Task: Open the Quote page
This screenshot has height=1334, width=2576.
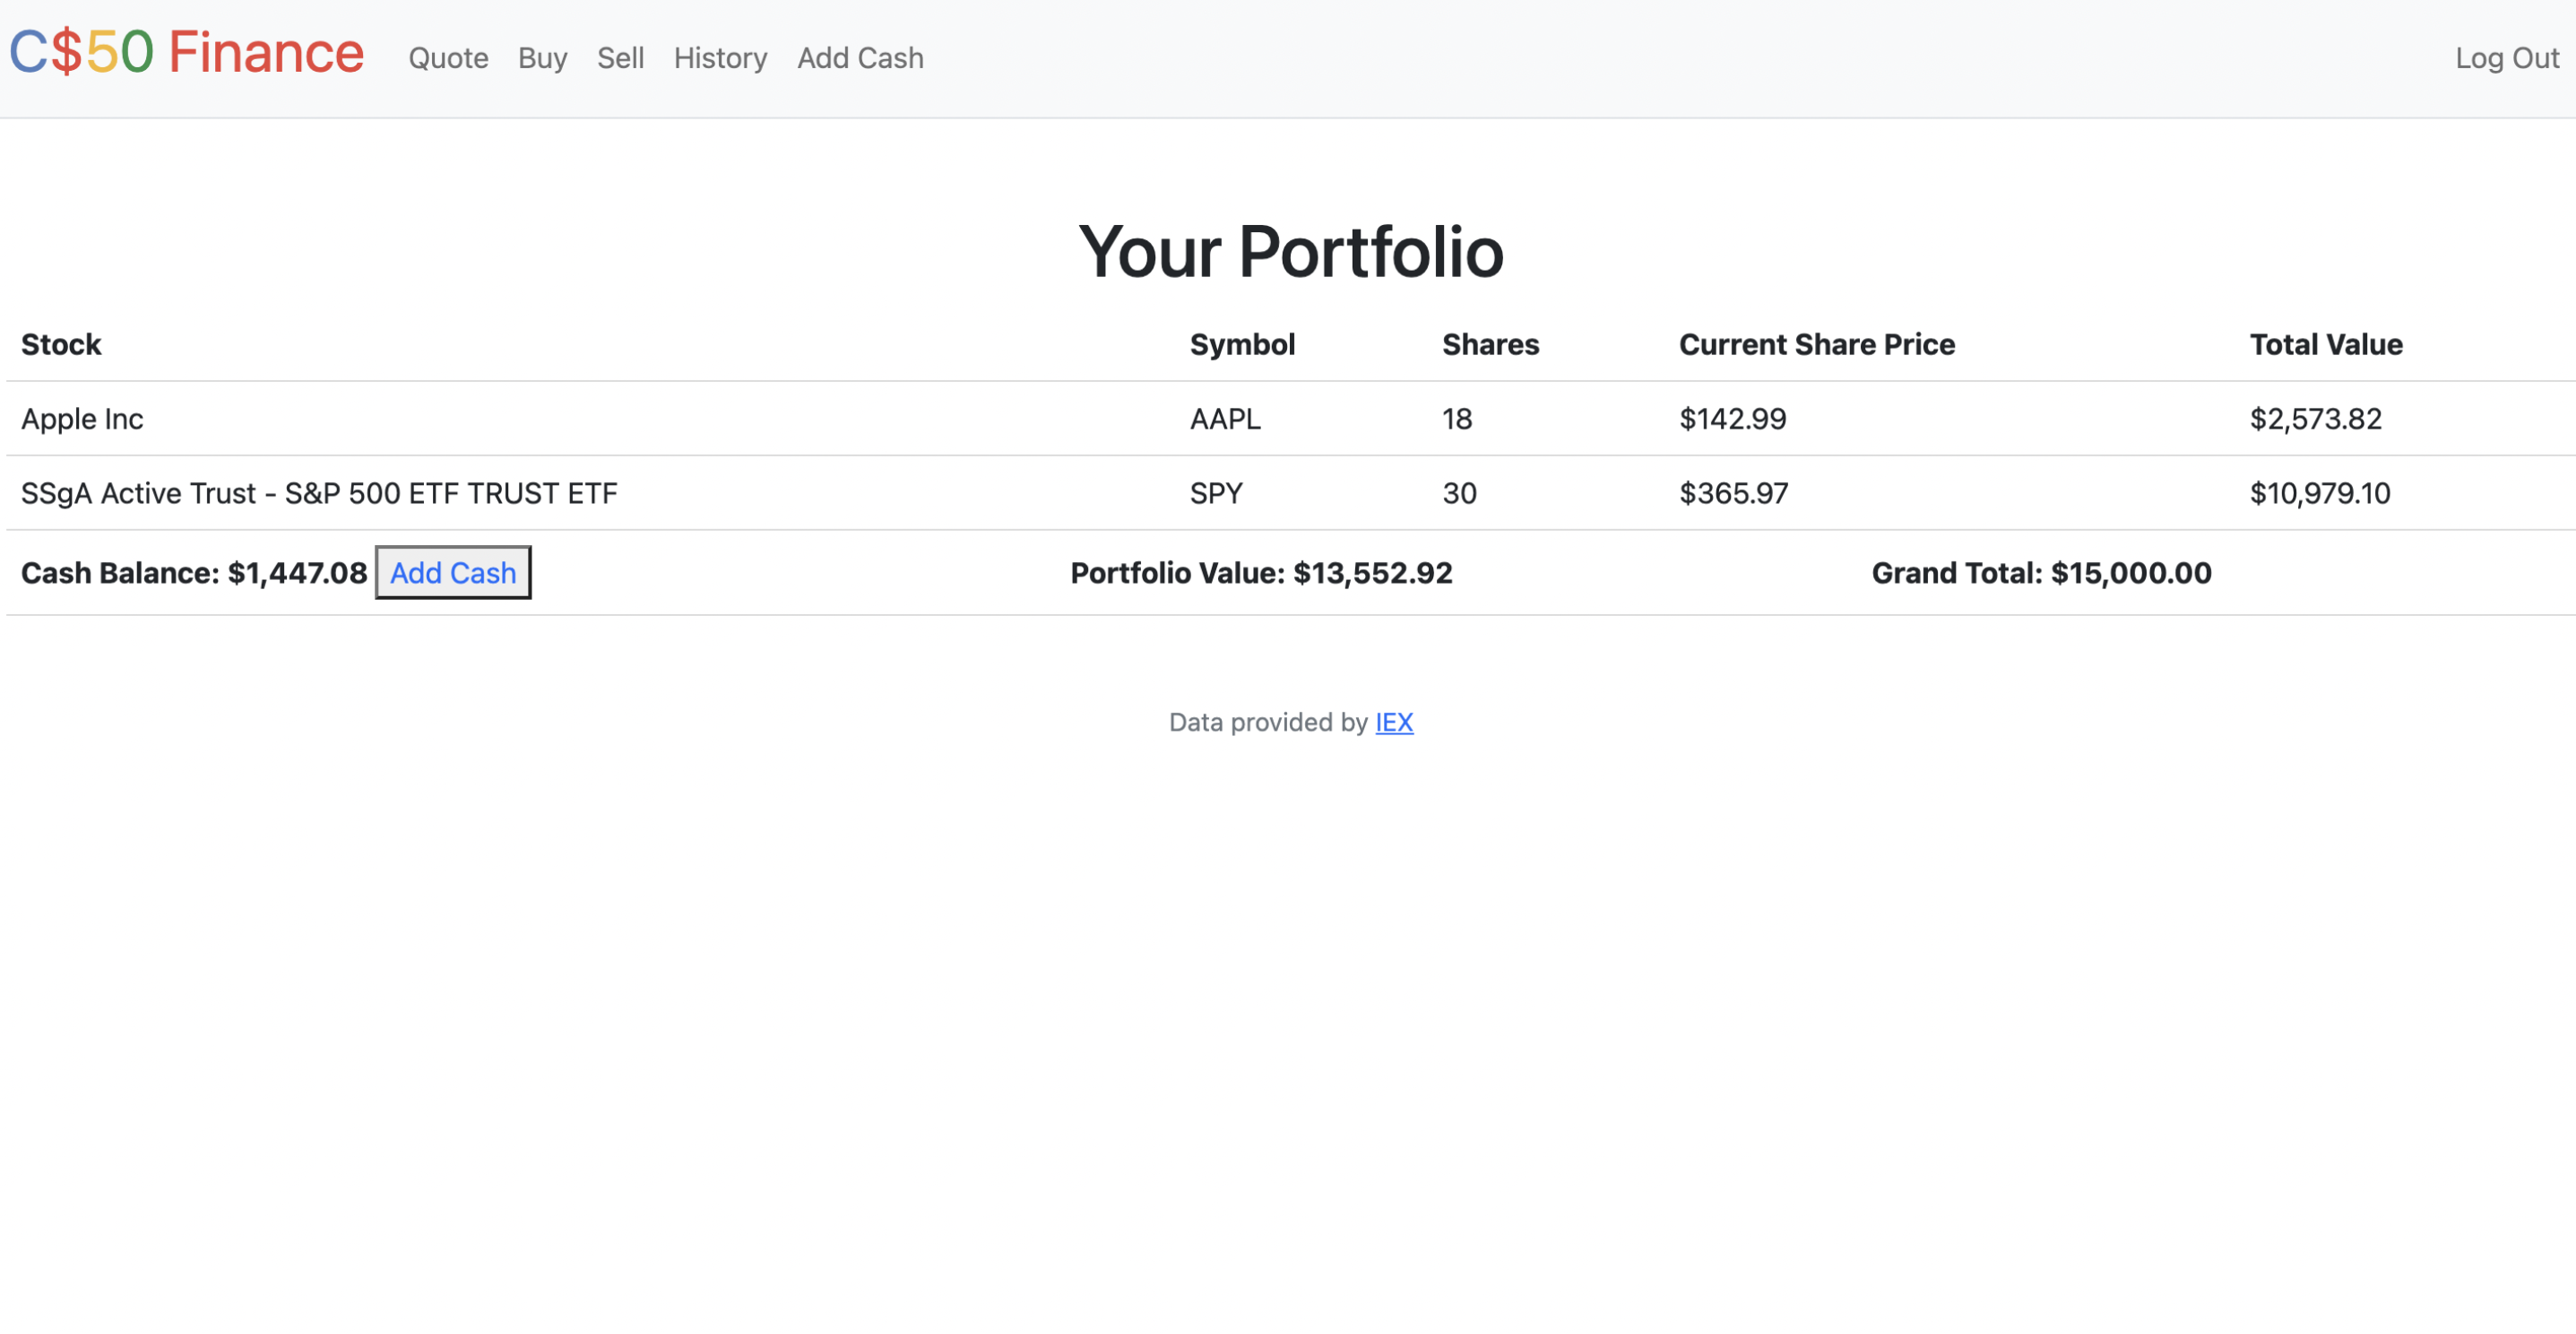Action: click(x=448, y=58)
